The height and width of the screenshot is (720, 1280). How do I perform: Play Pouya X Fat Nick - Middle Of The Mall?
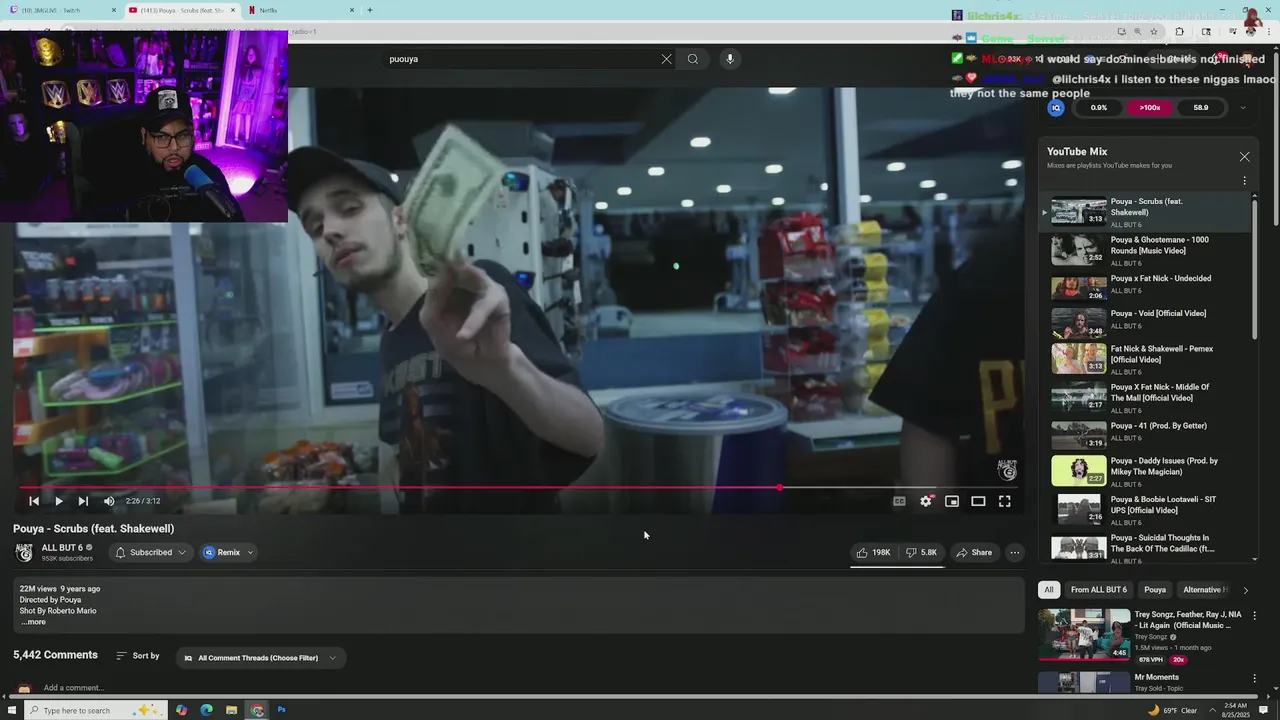(x=1145, y=398)
